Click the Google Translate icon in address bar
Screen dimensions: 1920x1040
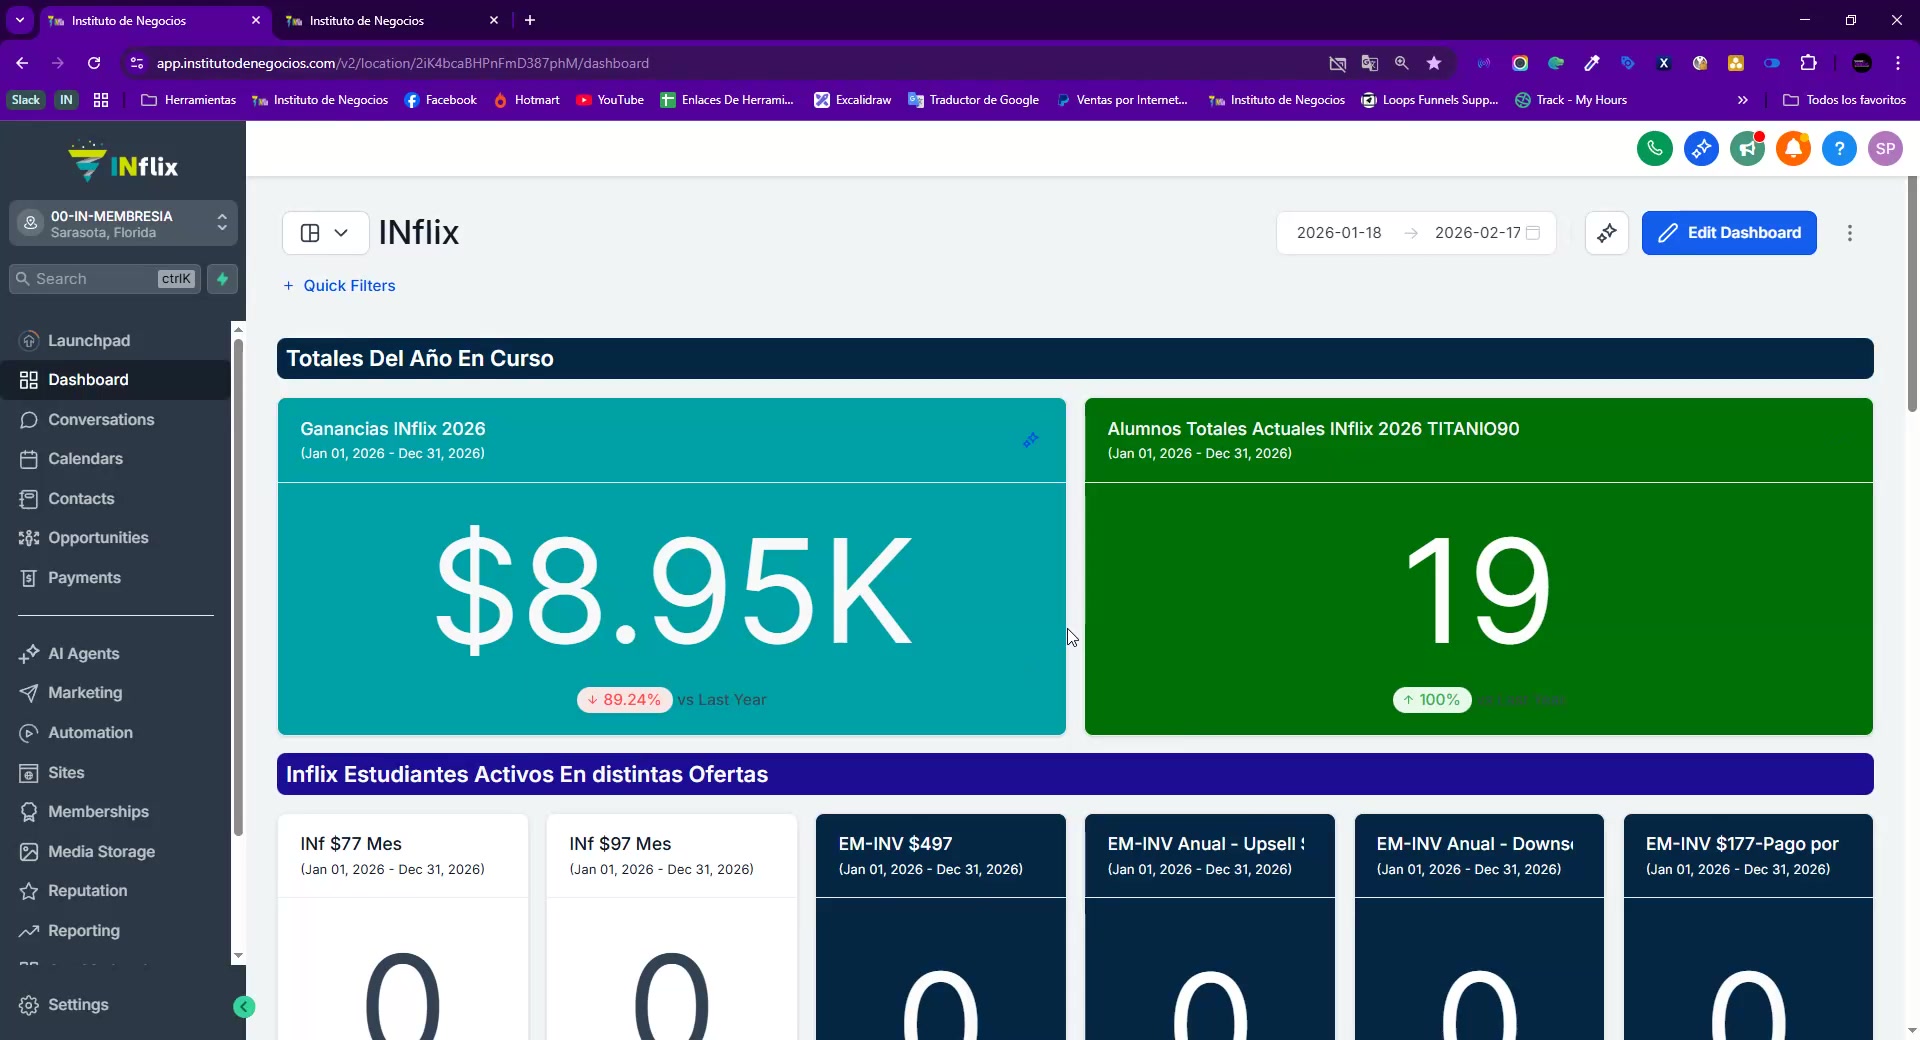pos(1370,63)
